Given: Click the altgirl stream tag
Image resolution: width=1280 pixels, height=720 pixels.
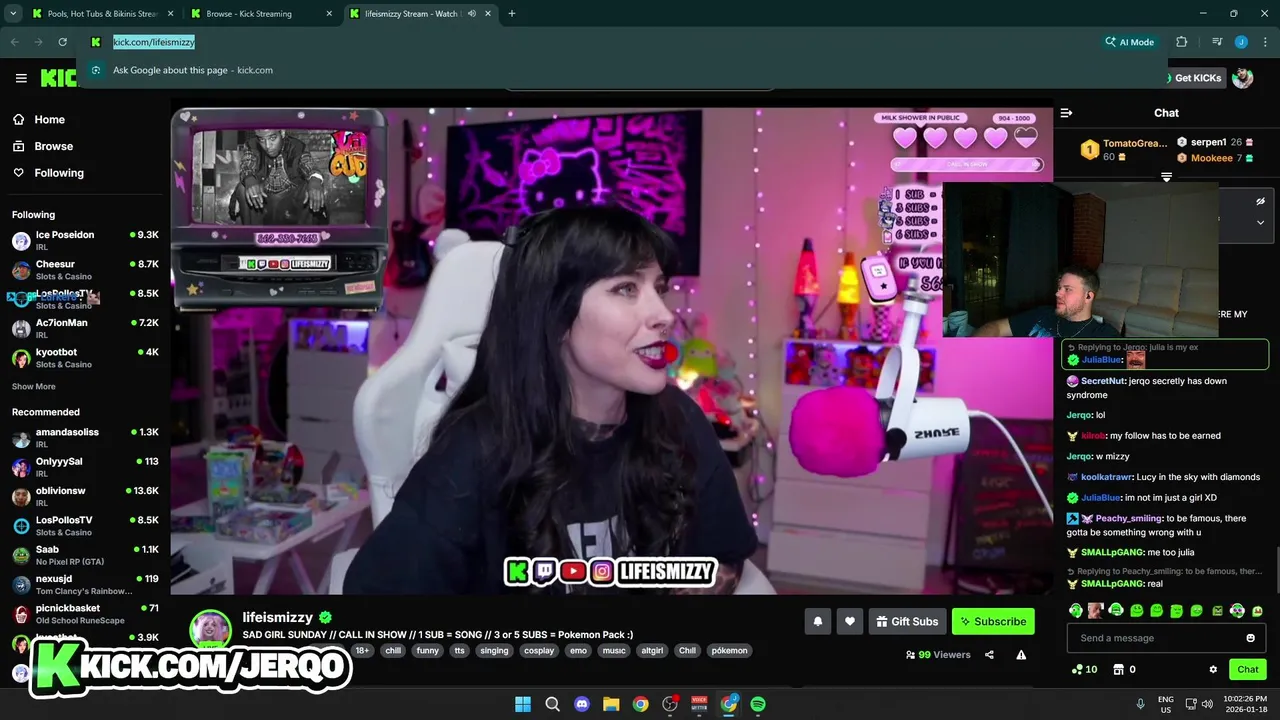Looking at the screenshot, I should coord(652,650).
